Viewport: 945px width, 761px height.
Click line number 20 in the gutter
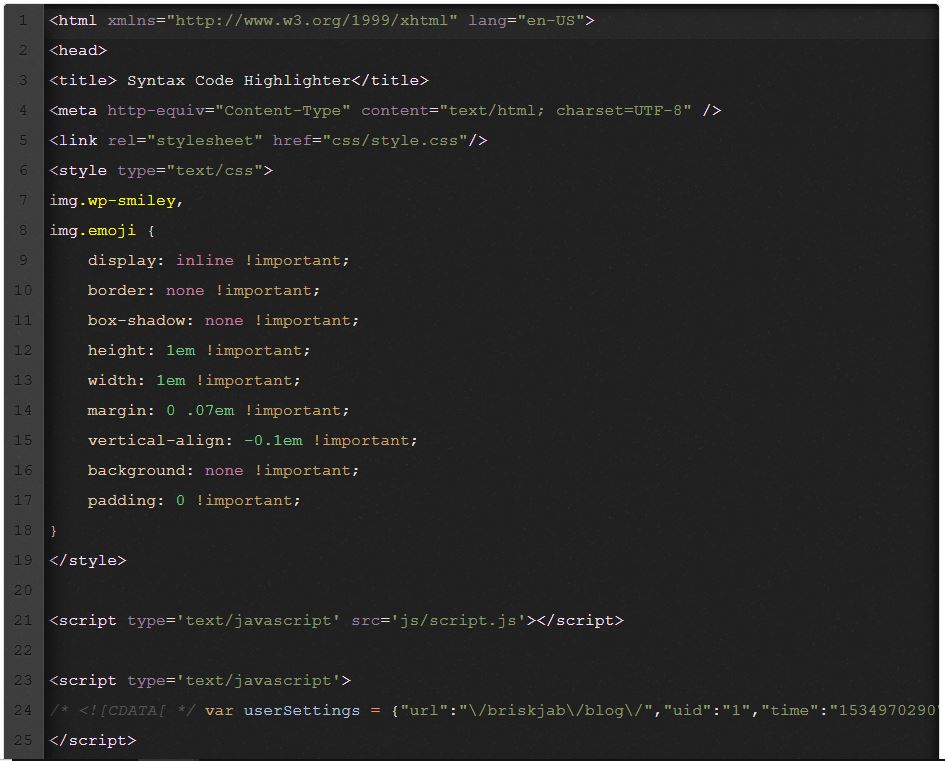pos(23,590)
